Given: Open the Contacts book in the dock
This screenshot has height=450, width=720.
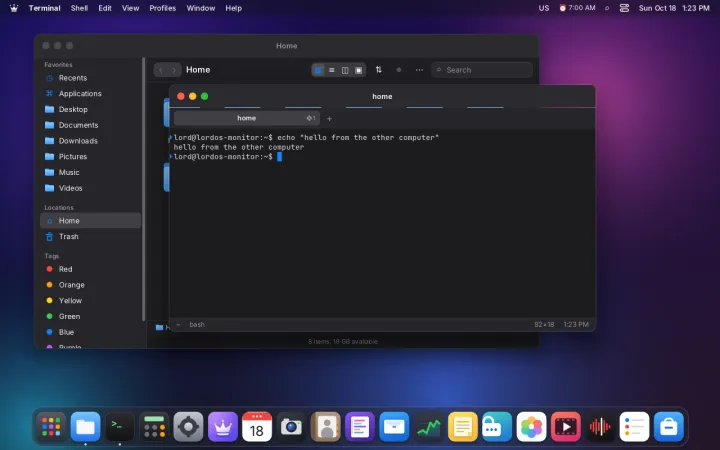Looking at the screenshot, I should click(326, 427).
